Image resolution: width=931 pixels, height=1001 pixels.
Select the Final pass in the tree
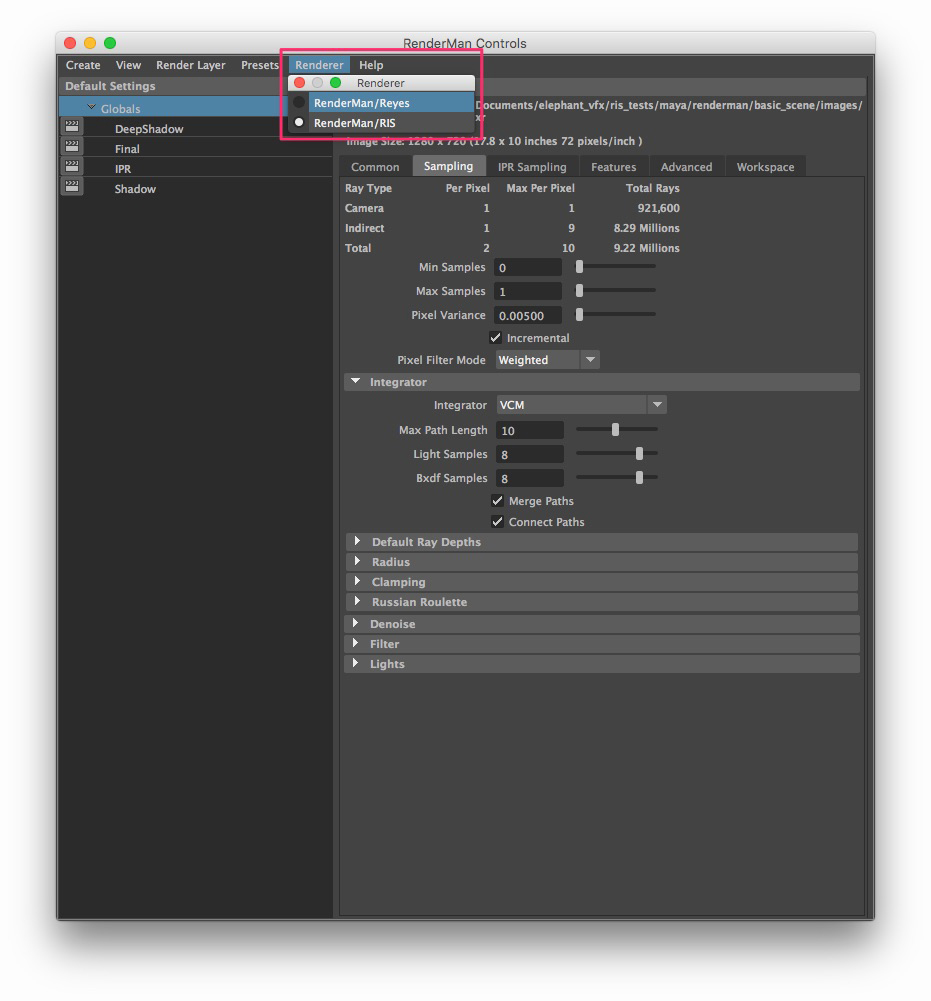click(127, 149)
